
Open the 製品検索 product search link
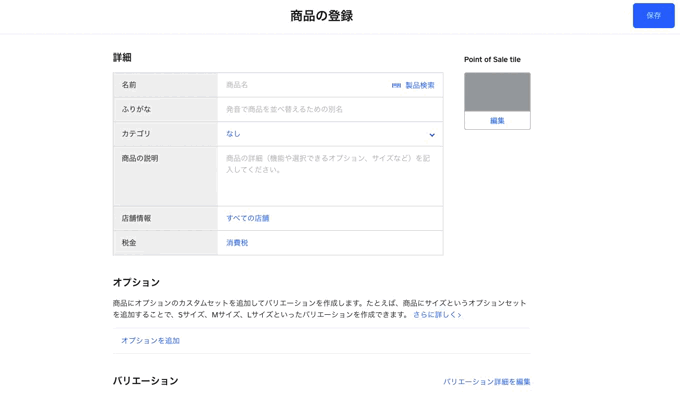(419, 85)
